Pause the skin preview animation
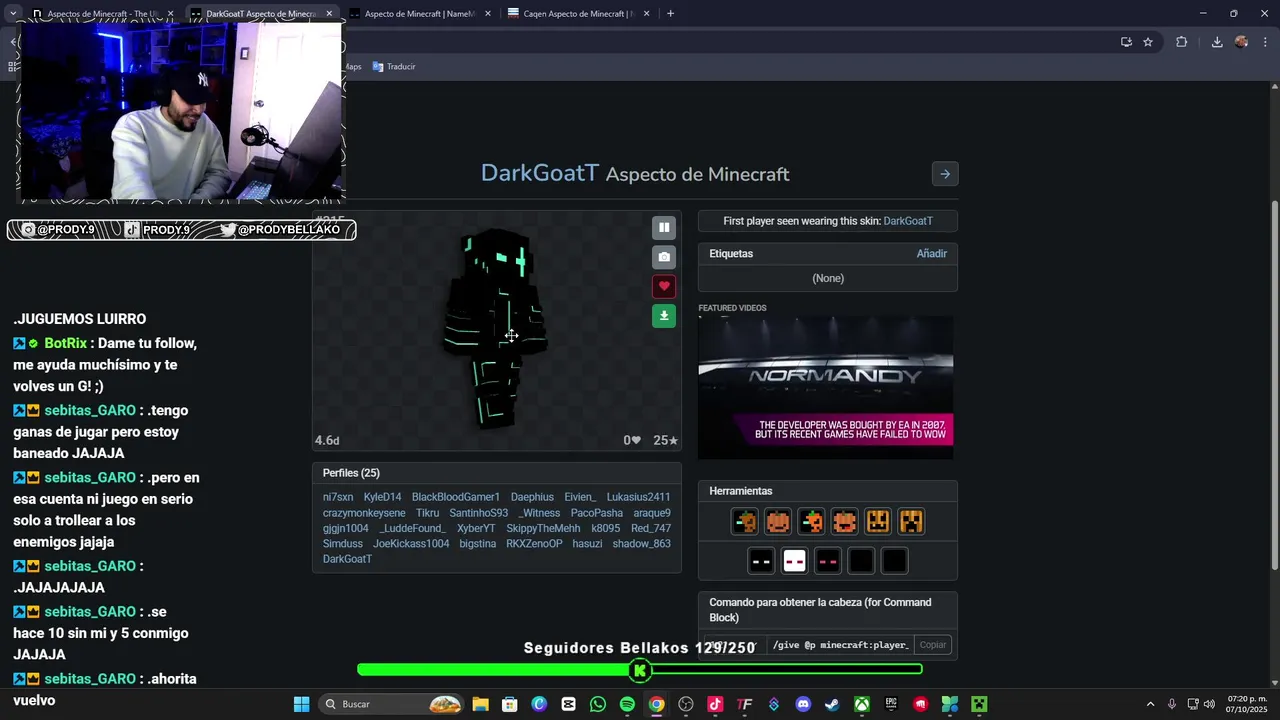The height and width of the screenshot is (720, 1280). tap(664, 228)
